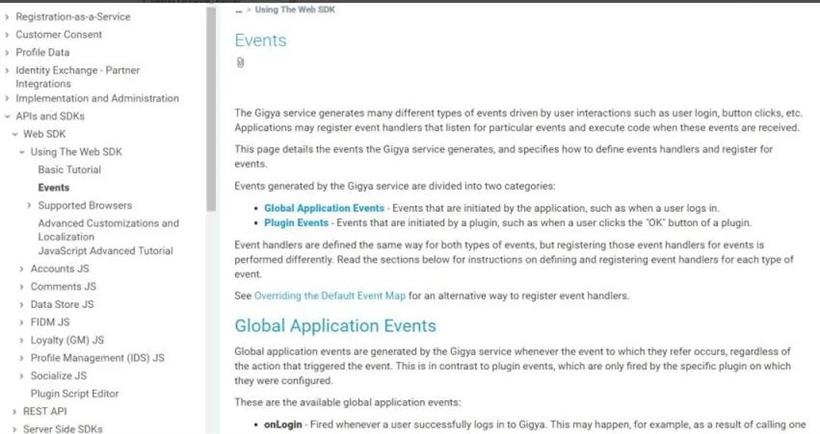Open the APIs and SDKs page

coord(50,116)
